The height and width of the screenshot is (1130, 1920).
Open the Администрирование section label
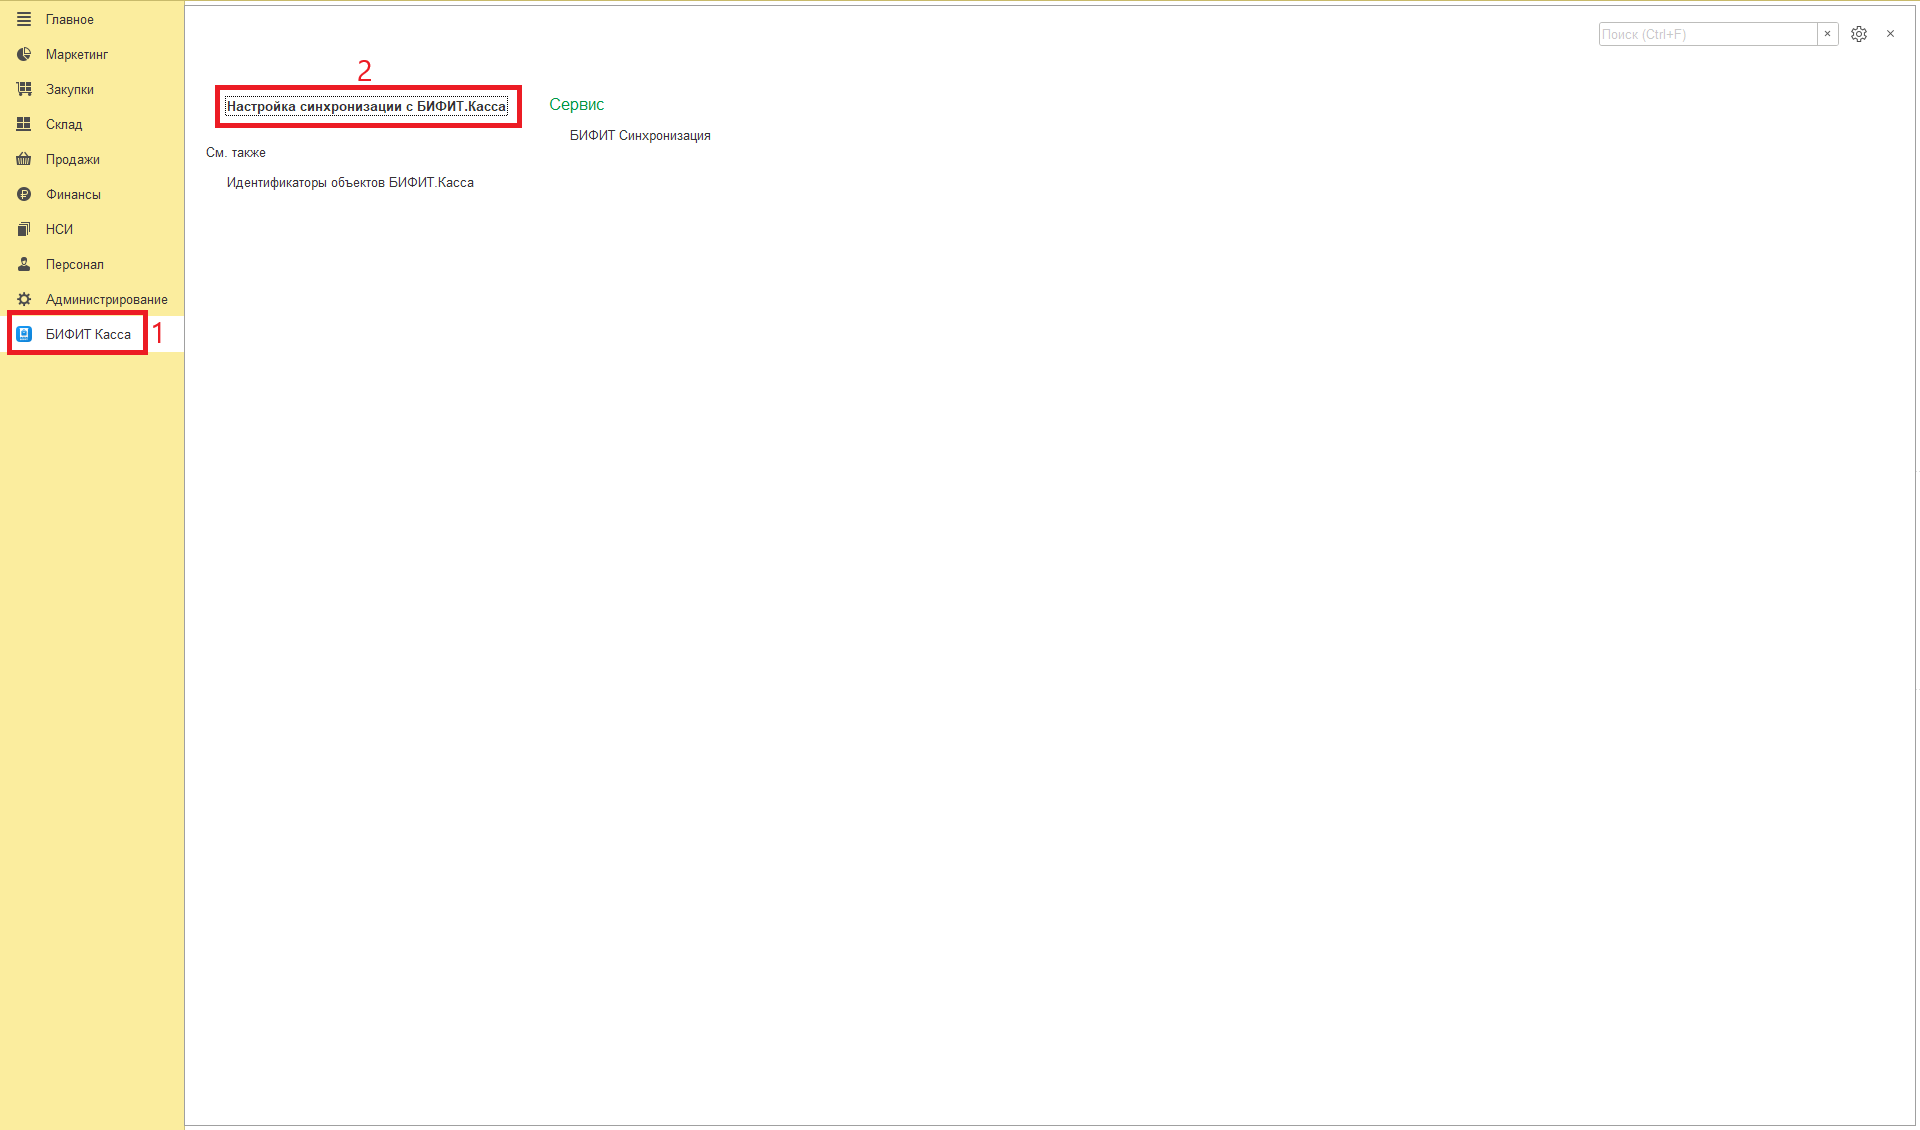coord(107,300)
